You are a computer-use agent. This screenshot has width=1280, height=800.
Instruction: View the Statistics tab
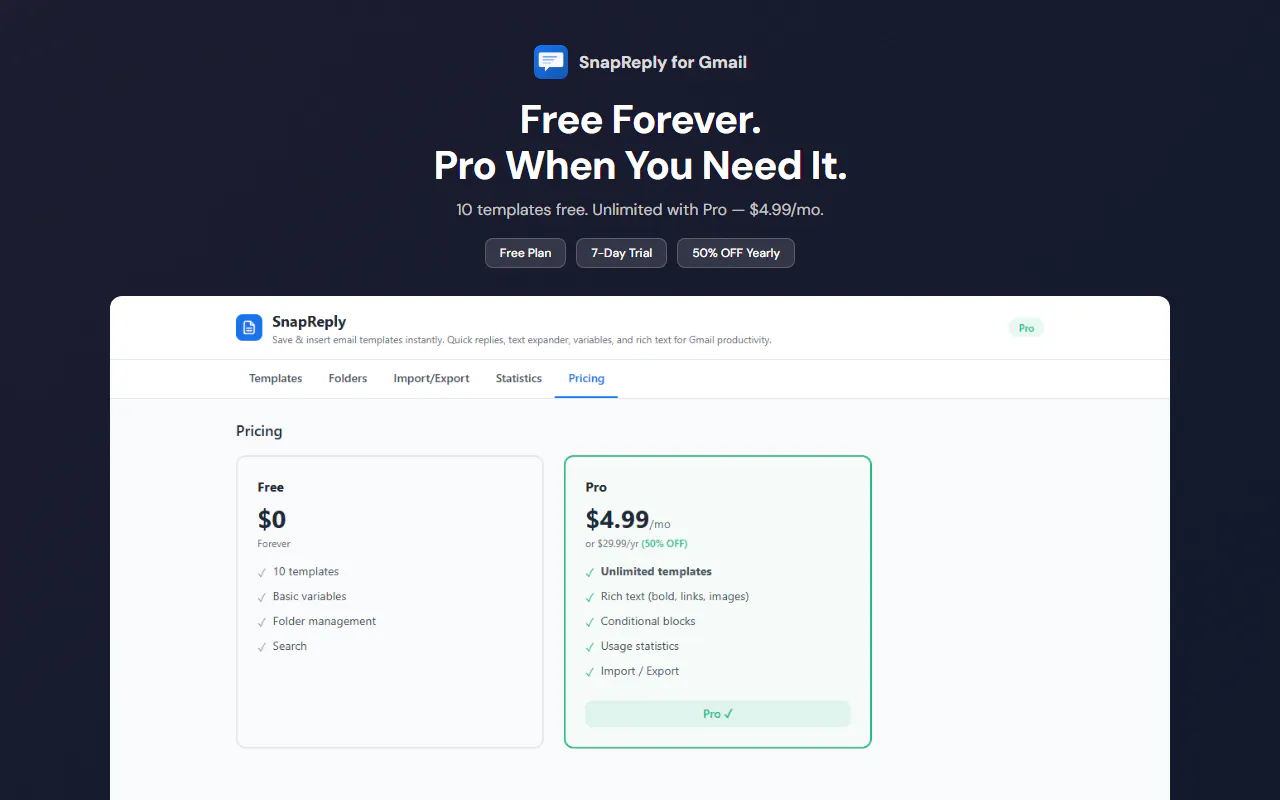(x=519, y=378)
